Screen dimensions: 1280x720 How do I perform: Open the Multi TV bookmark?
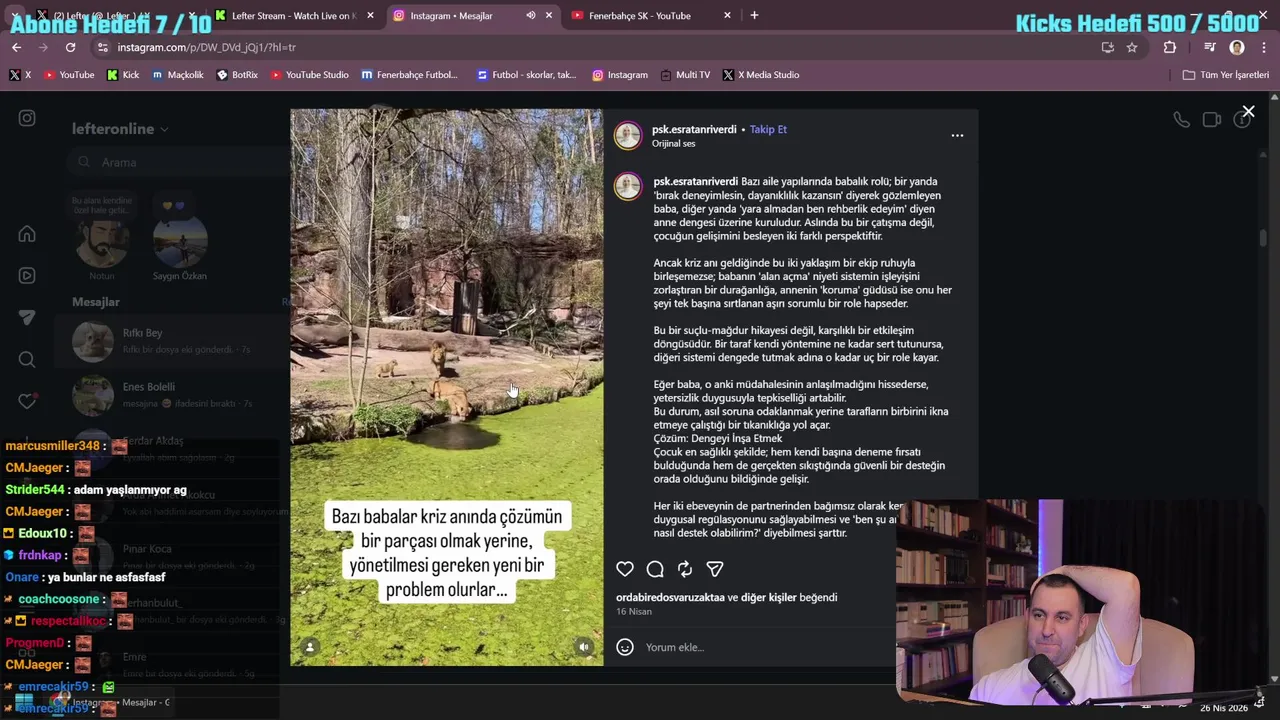[684, 75]
